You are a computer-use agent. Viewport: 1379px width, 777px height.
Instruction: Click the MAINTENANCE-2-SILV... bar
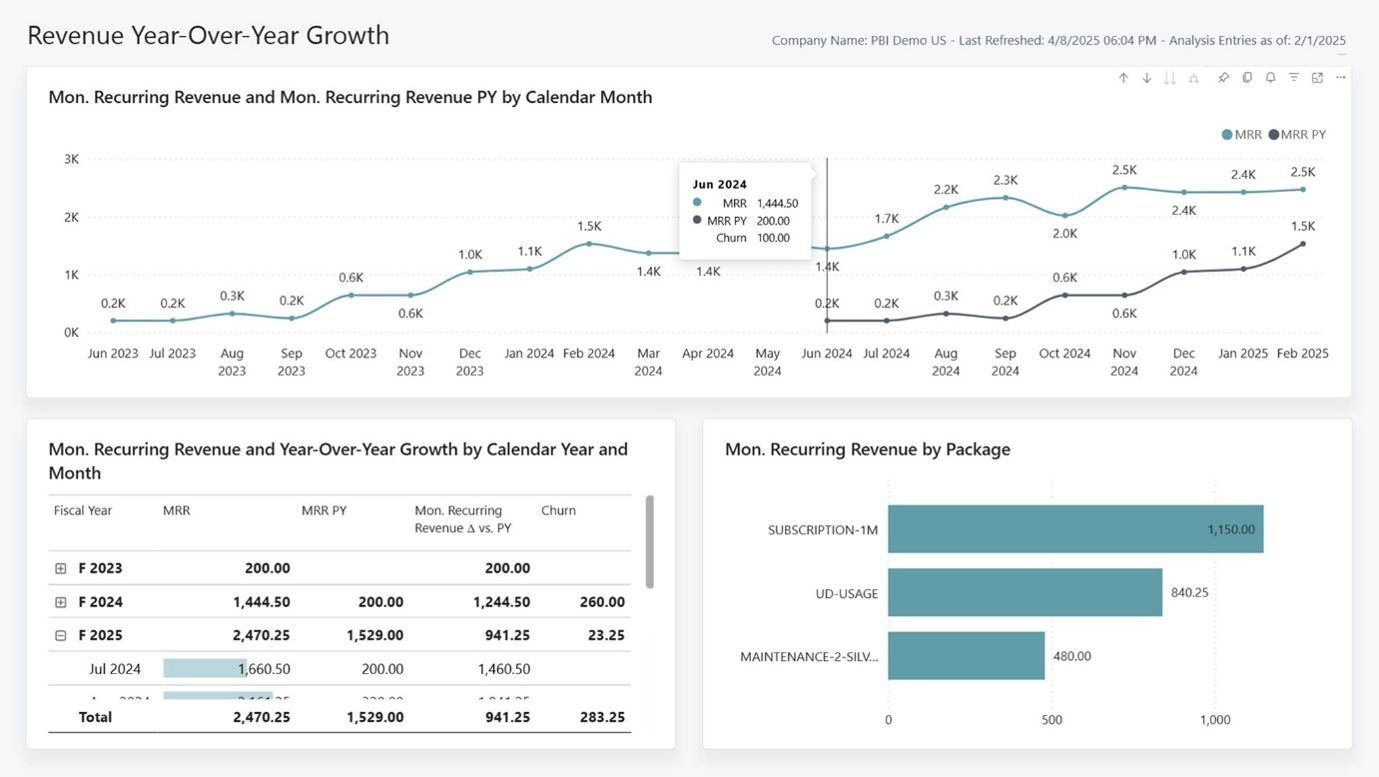coord(966,656)
